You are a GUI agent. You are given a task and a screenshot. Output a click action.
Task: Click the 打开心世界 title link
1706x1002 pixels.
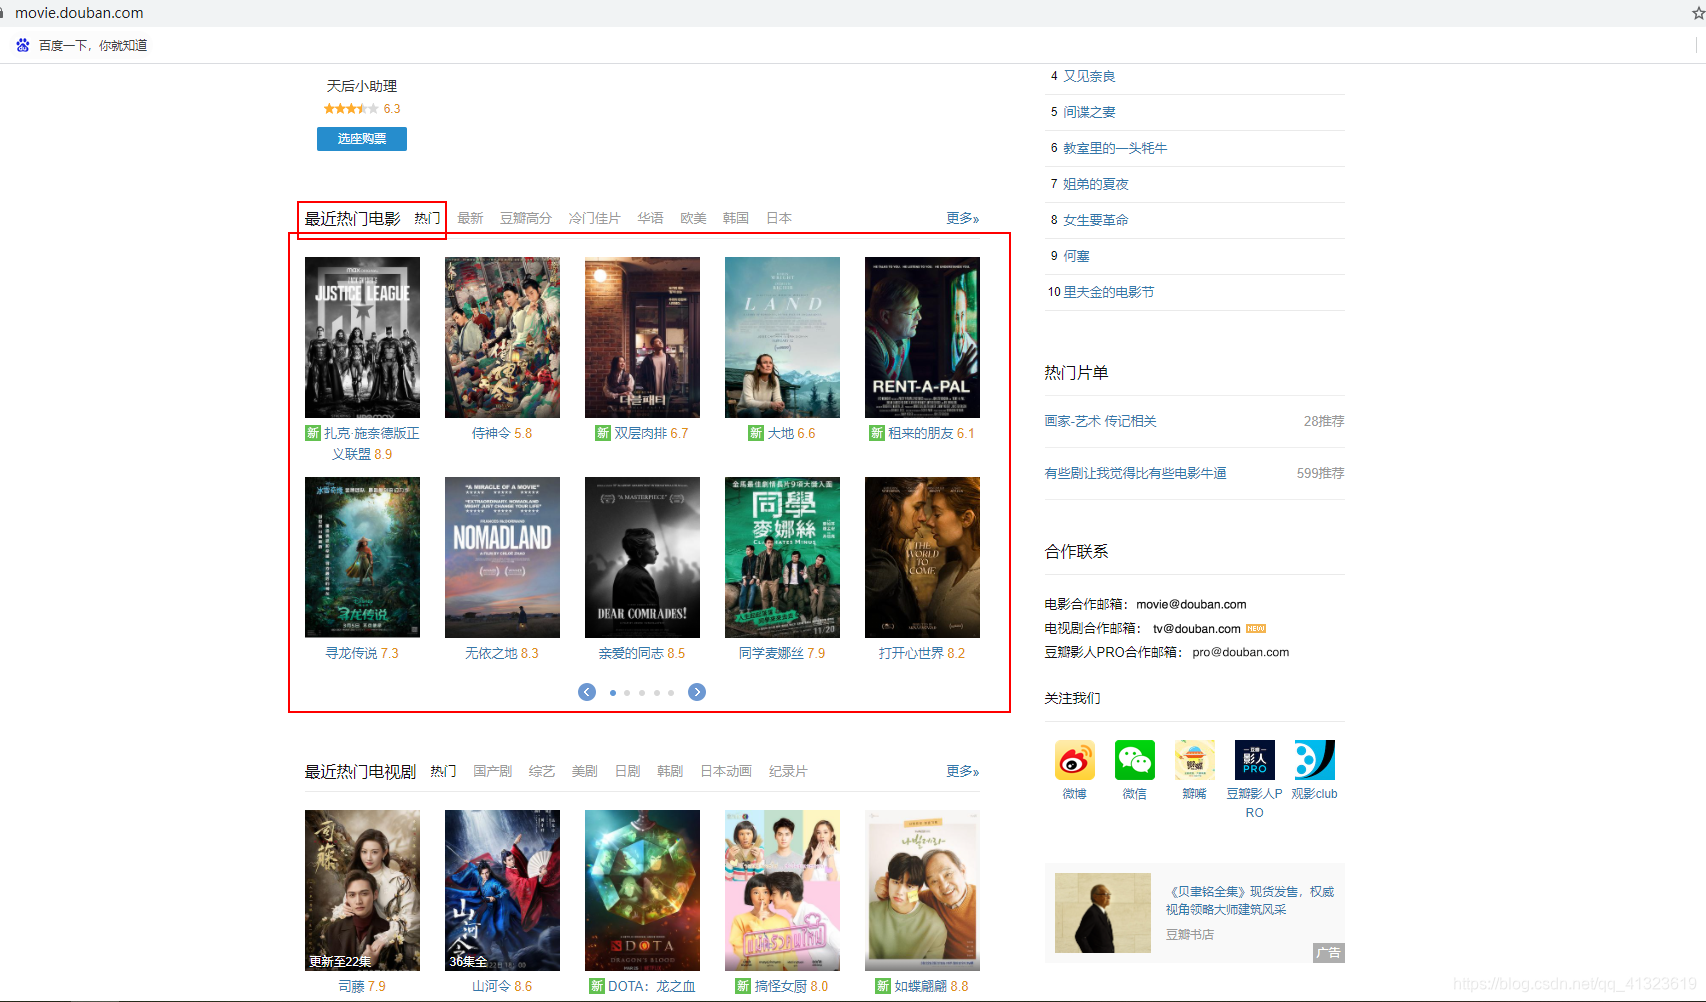point(911,653)
